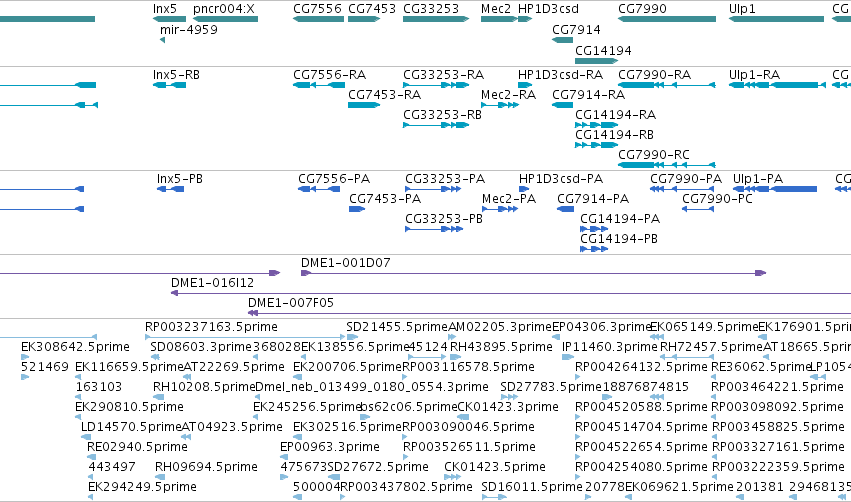Select the 521469 feature

coord(25,377)
